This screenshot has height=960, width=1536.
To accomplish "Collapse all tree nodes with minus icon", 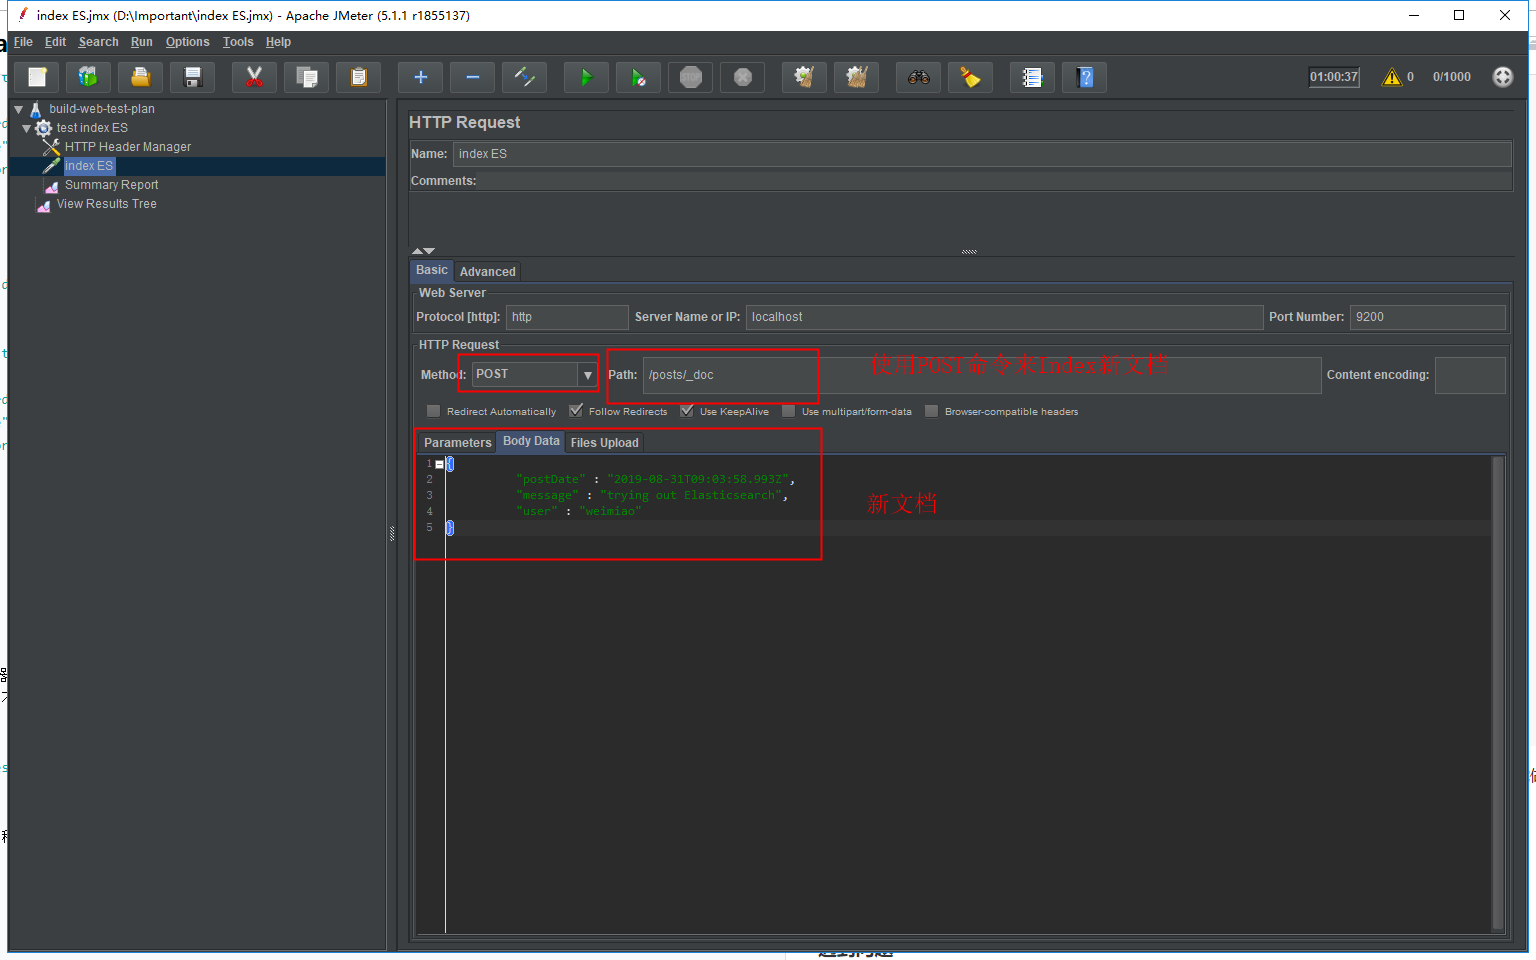I will tap(473, 77).
